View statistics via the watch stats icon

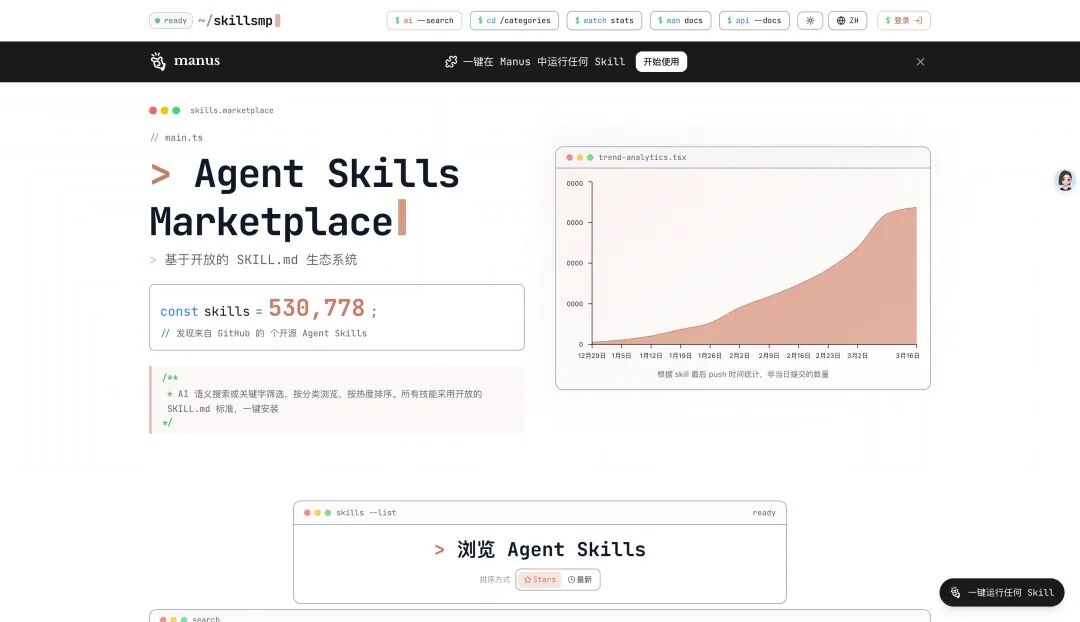pyautogui.click(x=604, y=20)
